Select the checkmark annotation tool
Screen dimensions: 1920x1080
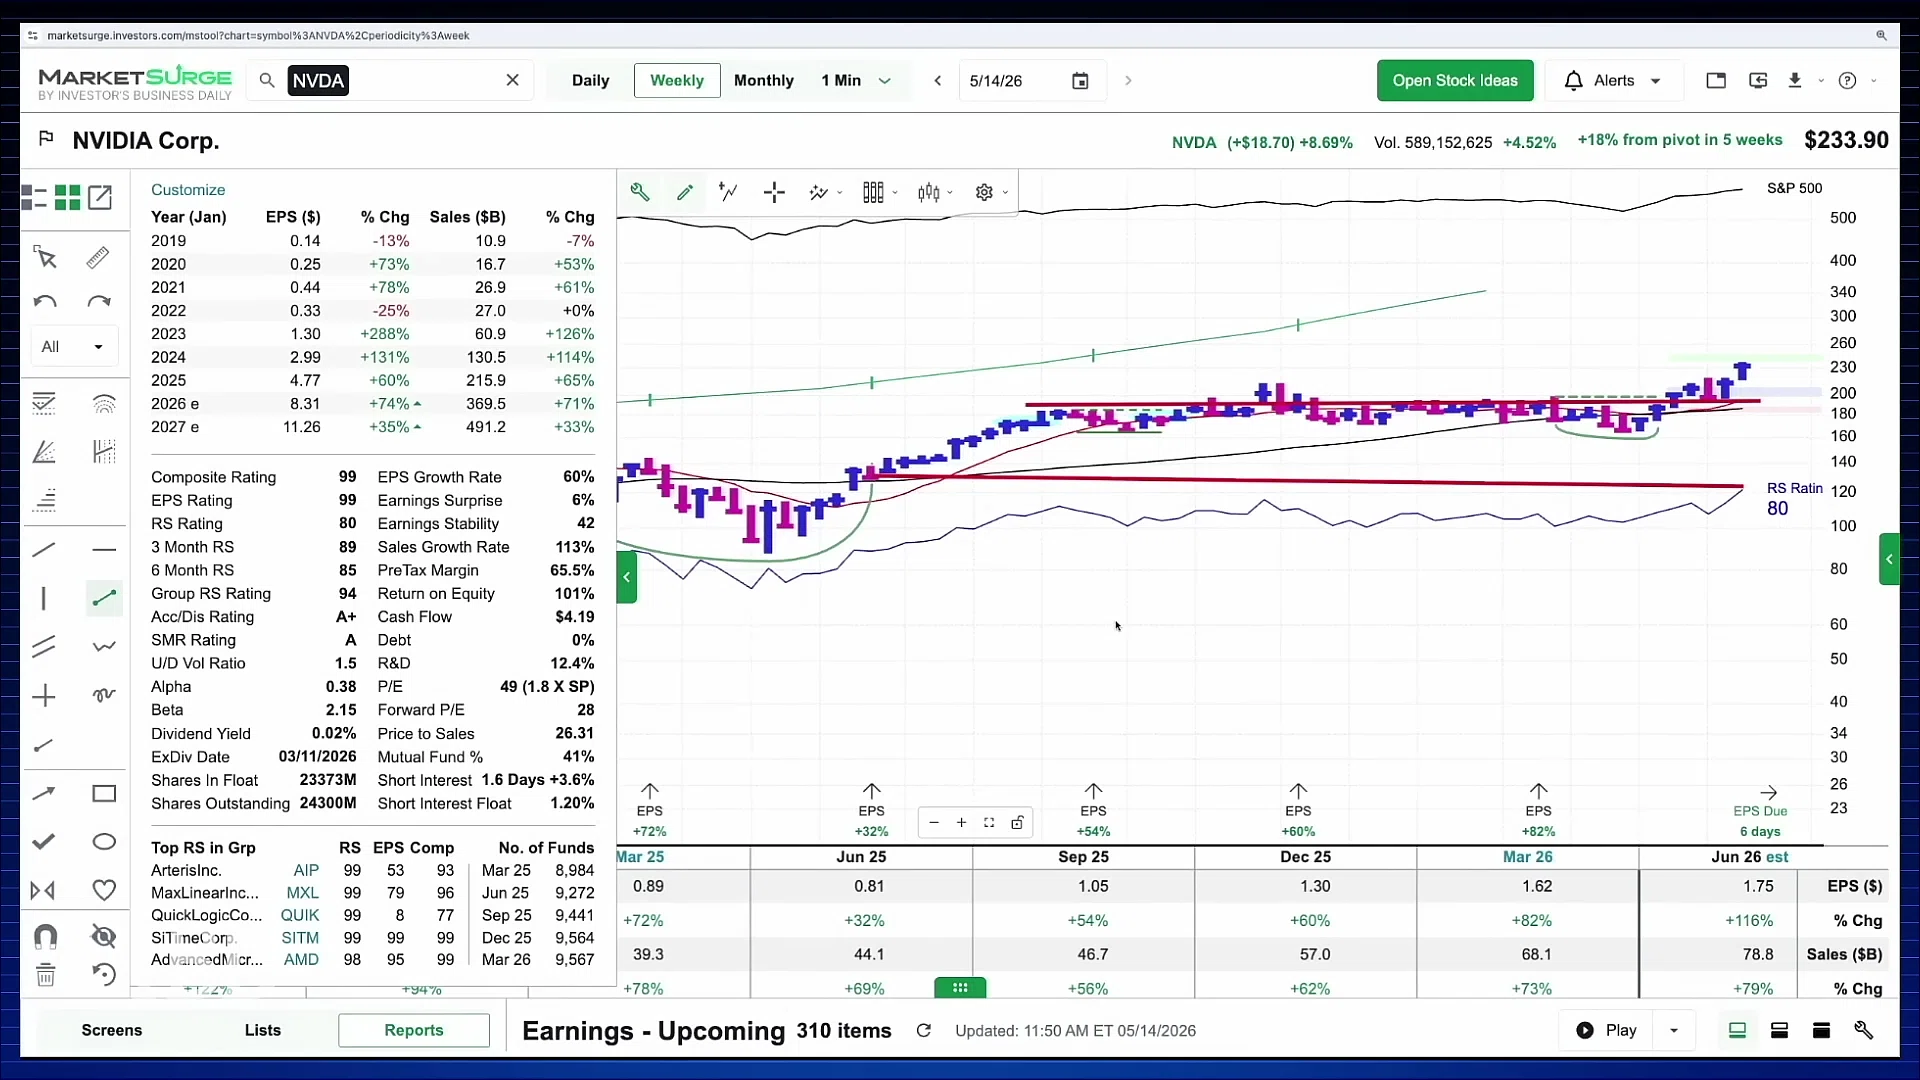(x=44, y=842)
